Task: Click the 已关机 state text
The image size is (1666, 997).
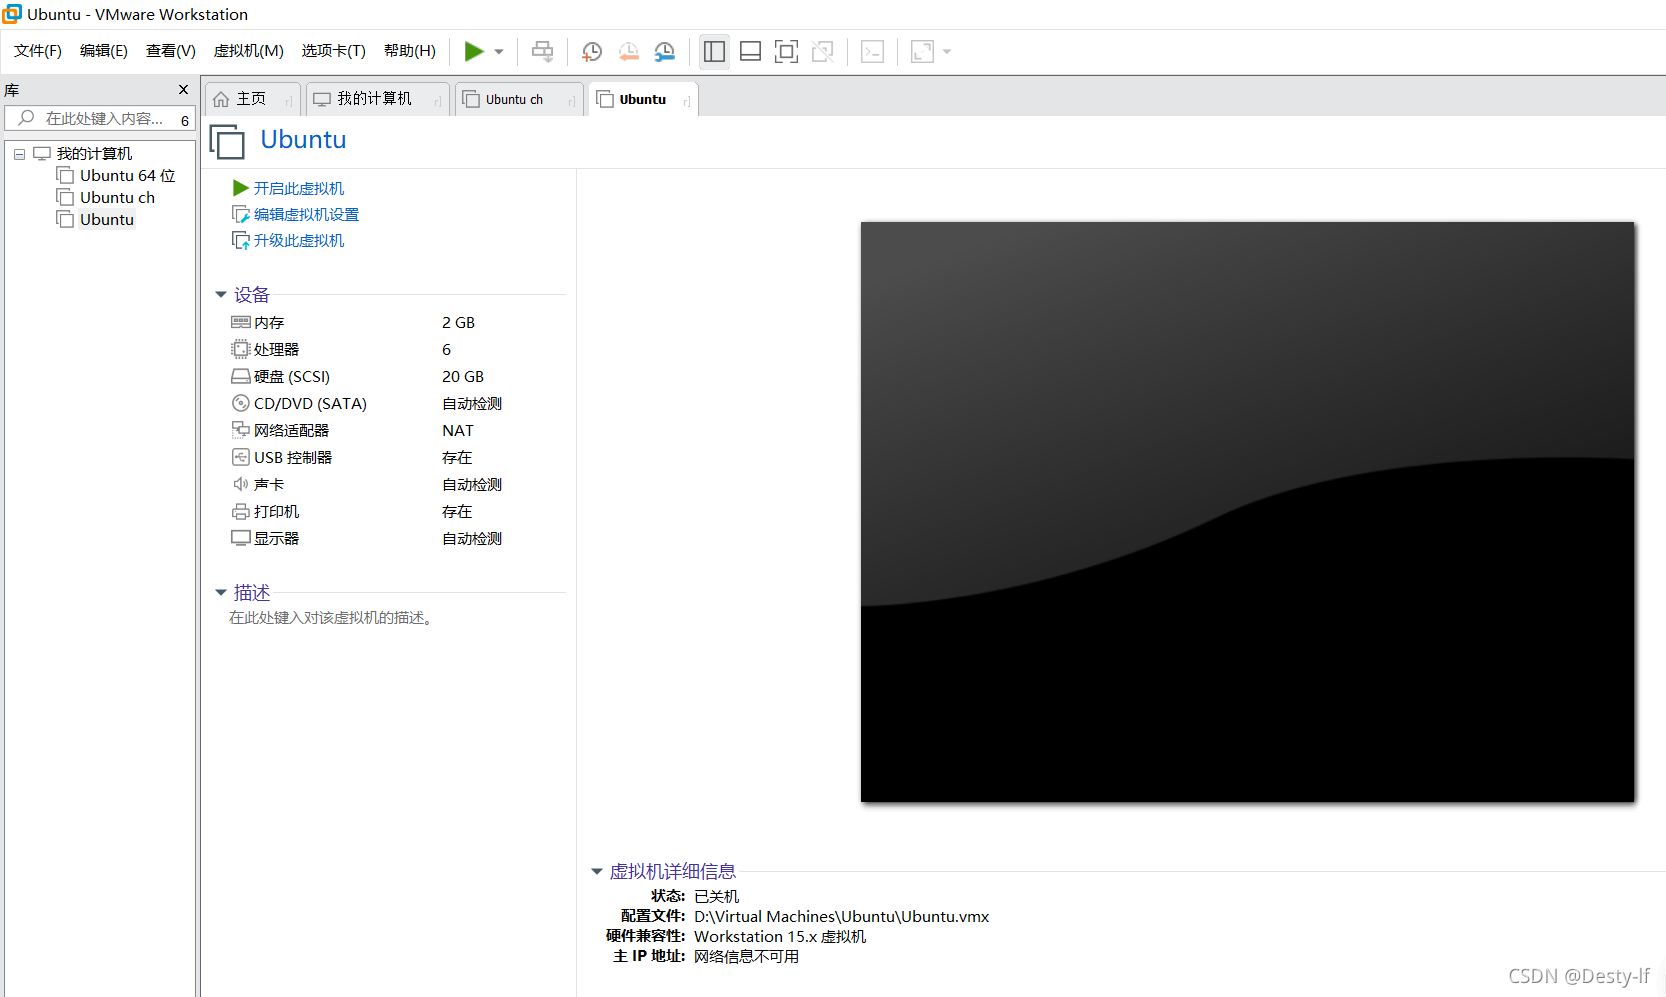Action: pyautogui.click(x=717, y=896)
